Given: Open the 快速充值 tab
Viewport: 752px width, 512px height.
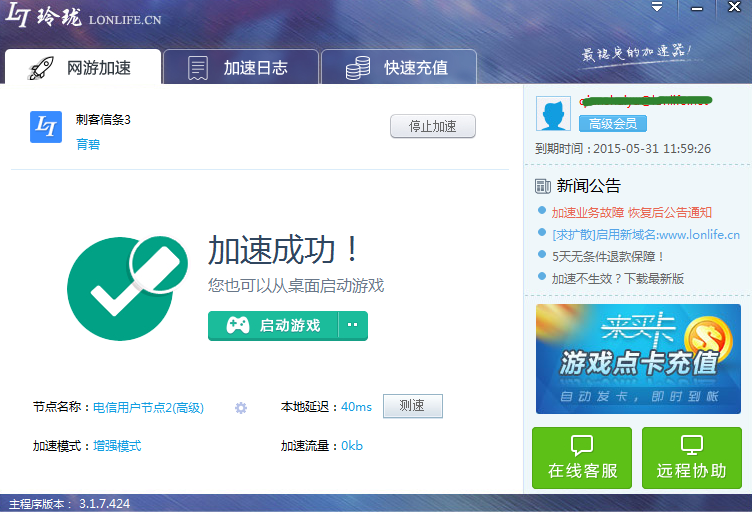Looking at the screenshot, I should 399,67.
